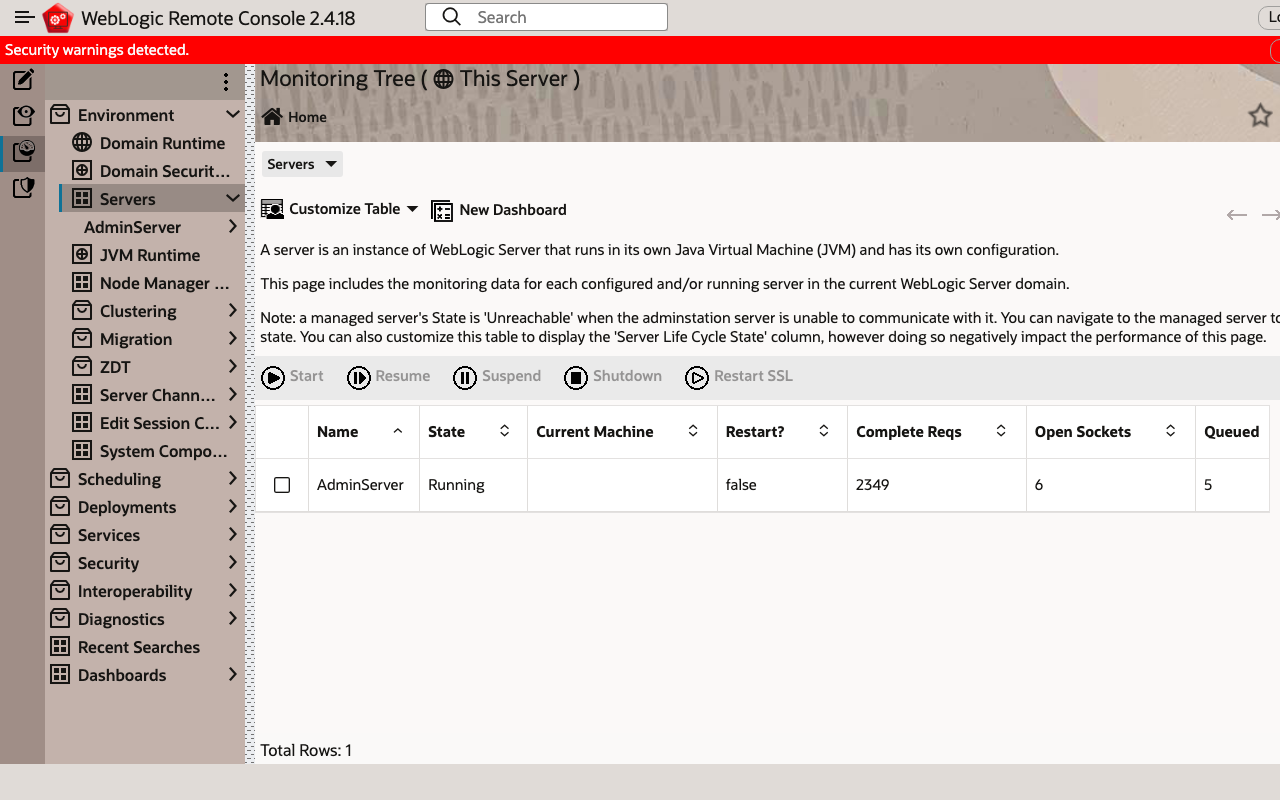
Task: Open the nav tree kebab menu
Action: 226,82
